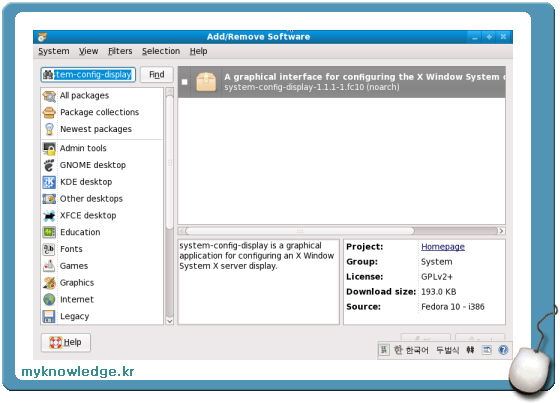
Task: Open the input method setup icon
Action: click(487, 350)
